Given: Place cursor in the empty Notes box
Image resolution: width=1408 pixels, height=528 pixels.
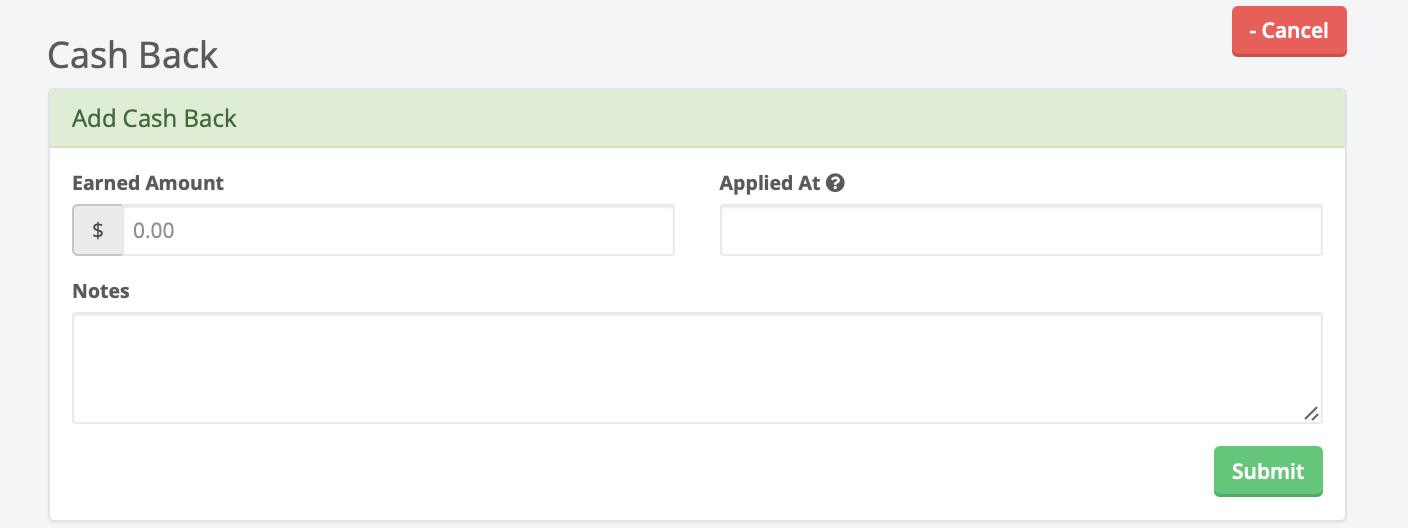Looking at the screenshot, I should (697, 367).
